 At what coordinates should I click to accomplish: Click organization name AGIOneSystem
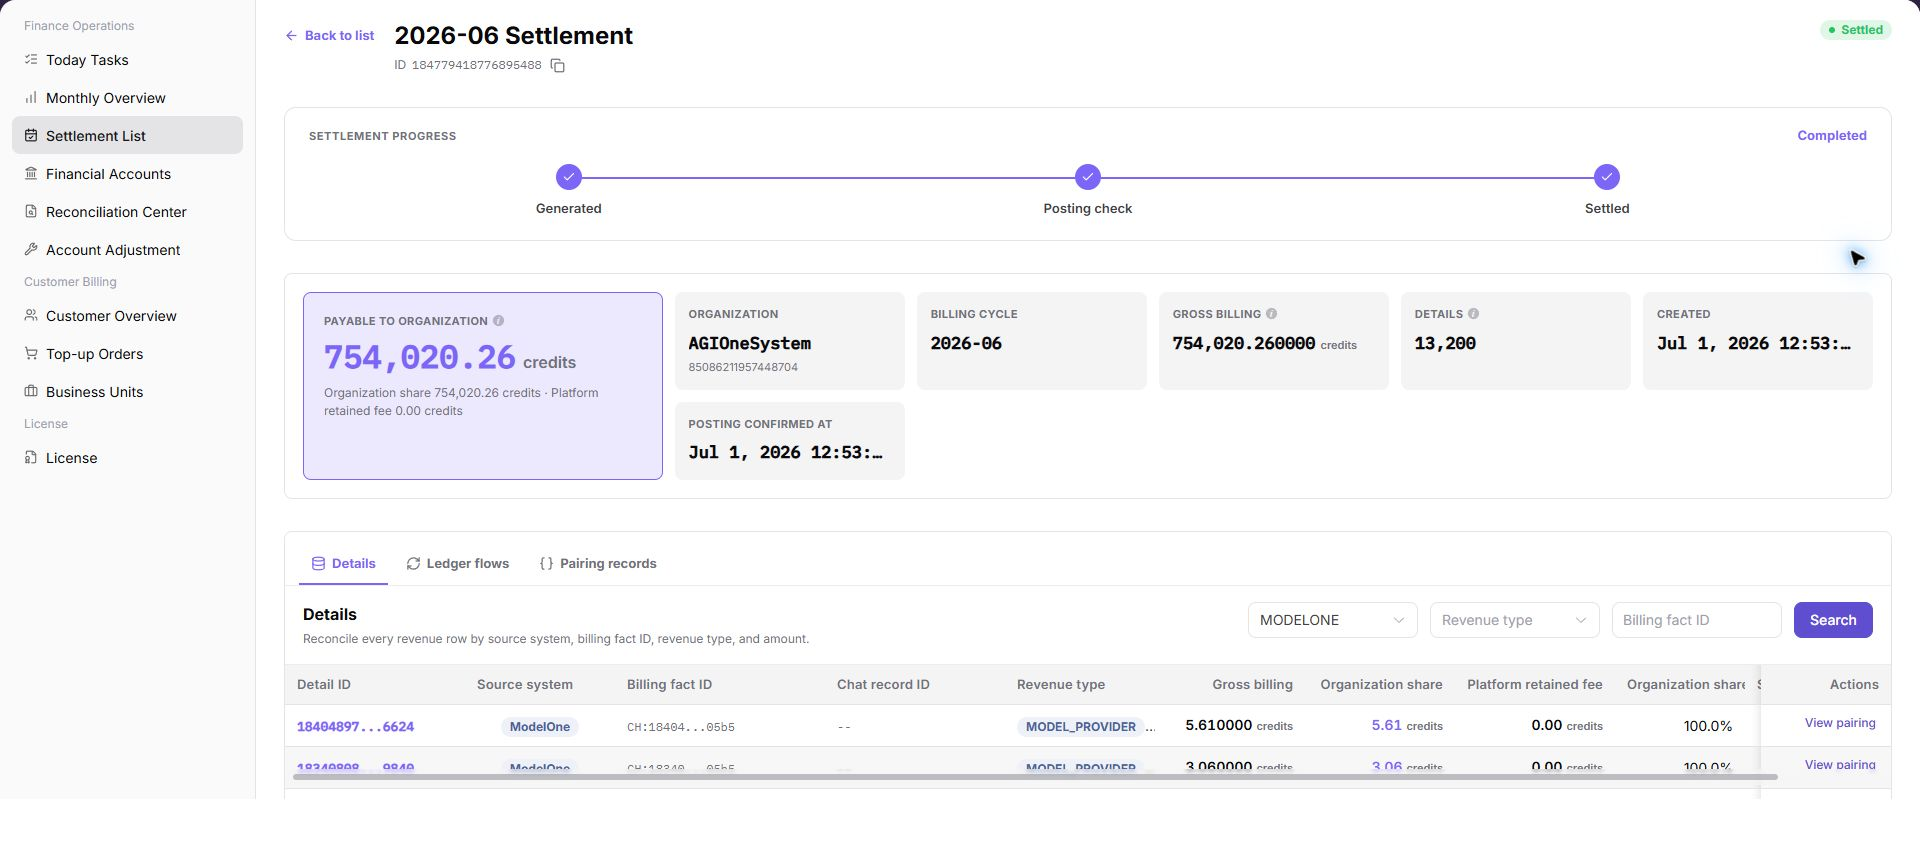point(749,343)
